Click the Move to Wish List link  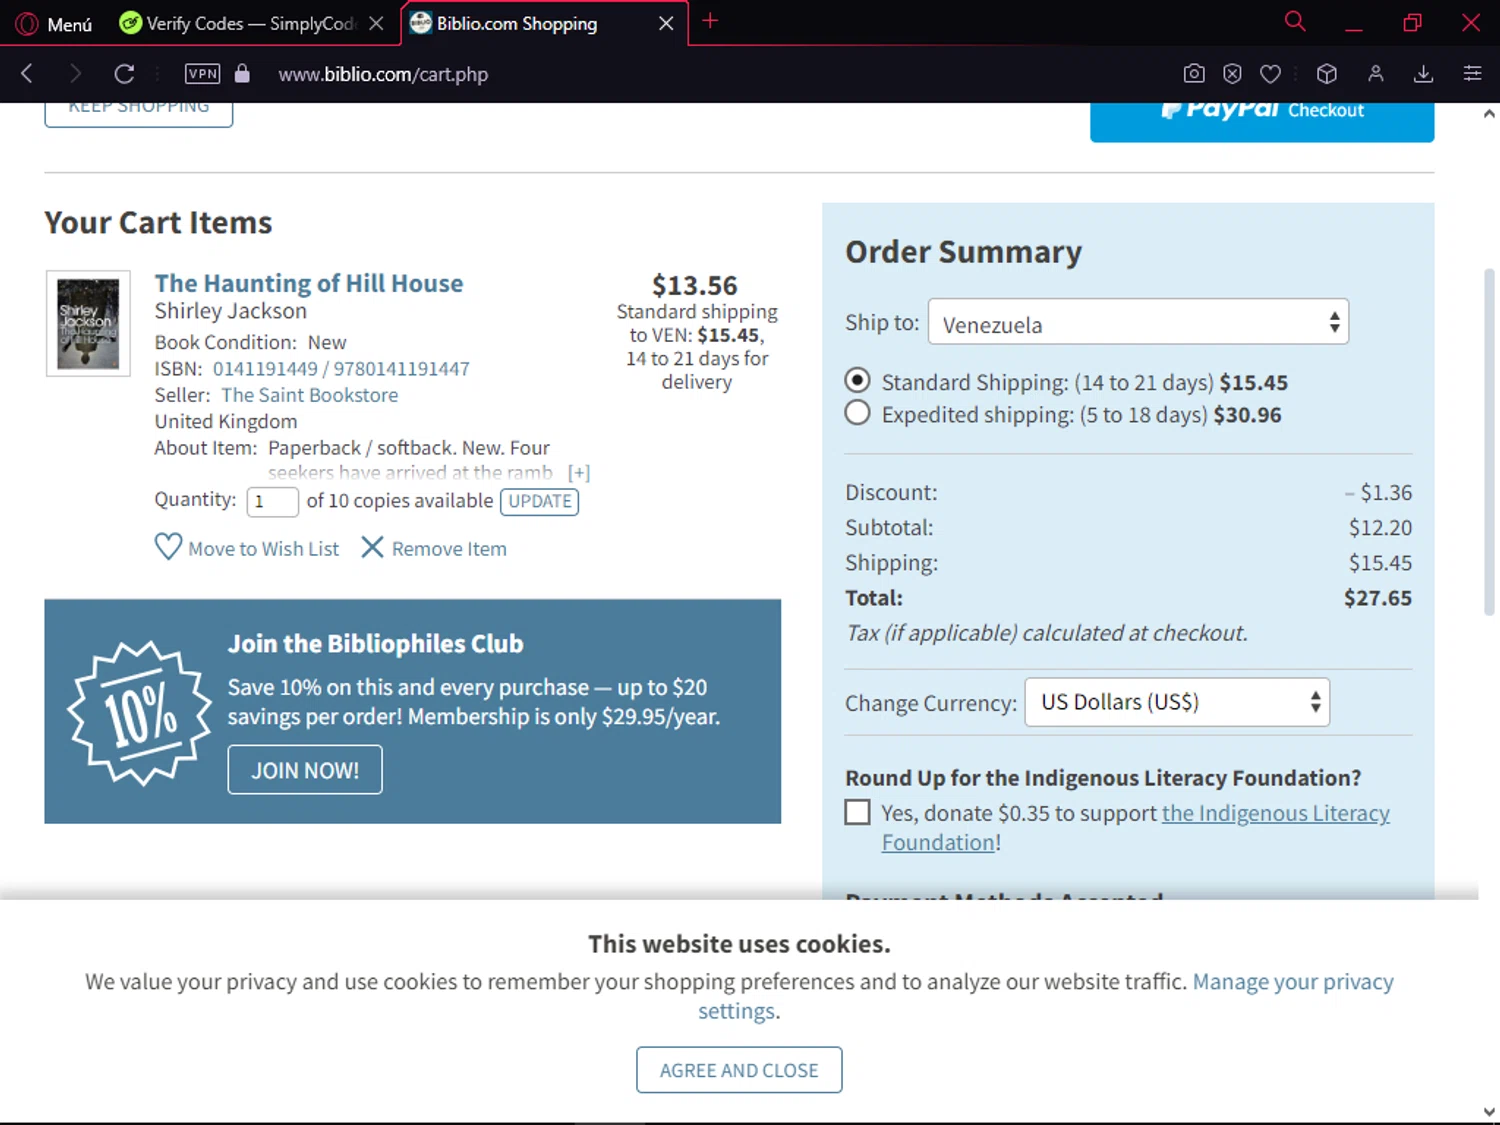click(264, 549)
